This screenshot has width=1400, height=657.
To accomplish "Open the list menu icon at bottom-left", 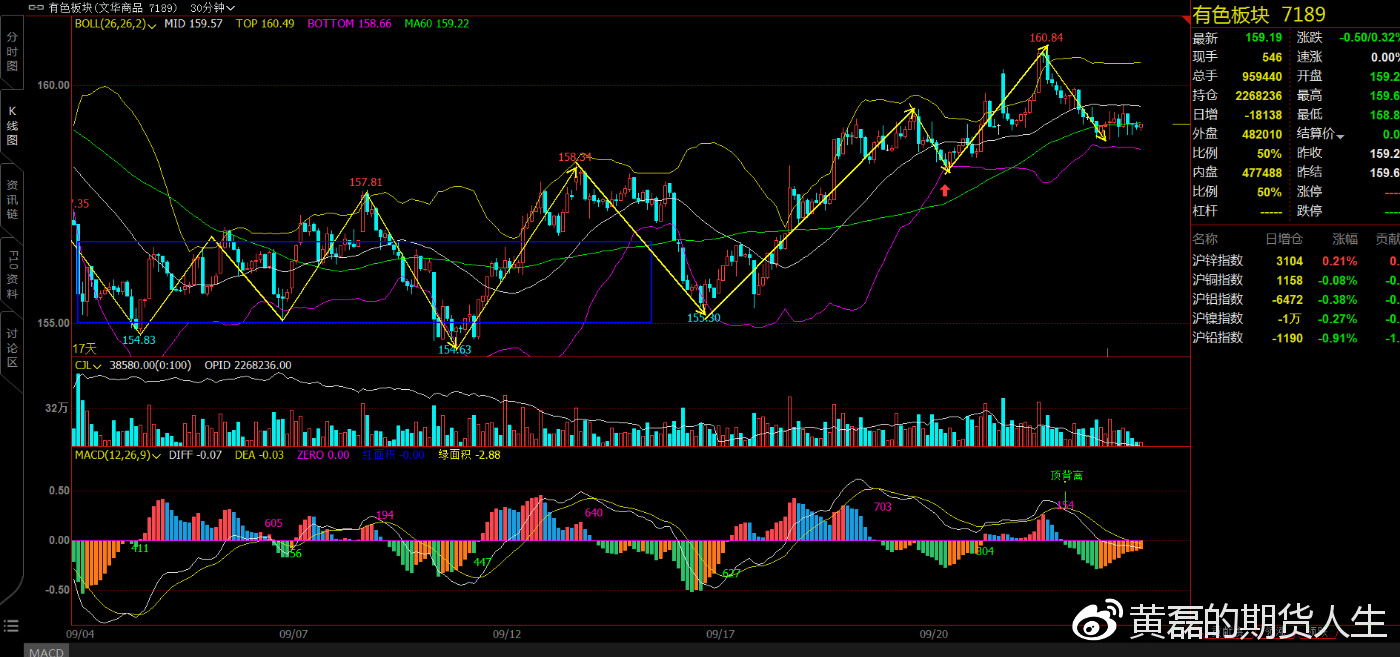I will [11, 626].
